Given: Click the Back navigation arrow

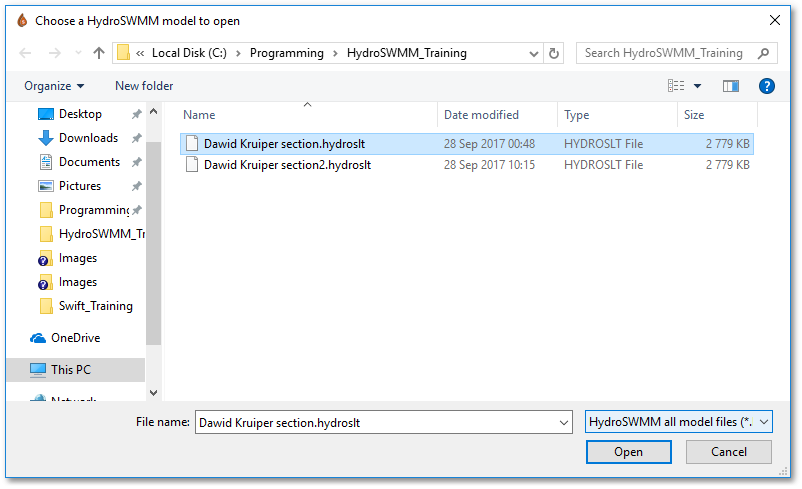Looking at the screenshot, I should [25, 53].
